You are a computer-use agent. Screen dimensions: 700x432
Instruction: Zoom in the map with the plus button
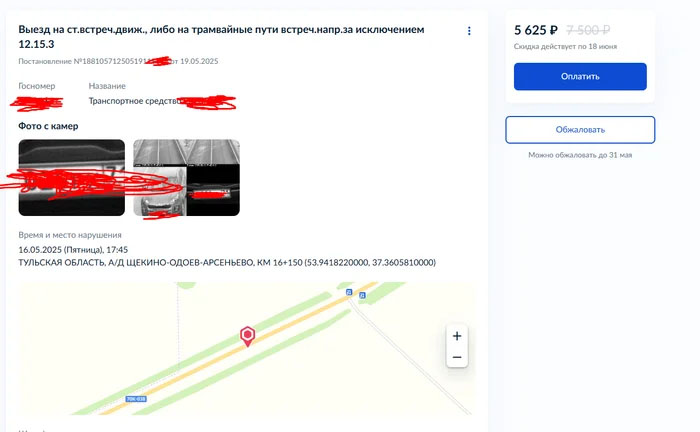(x=457, y=336)
